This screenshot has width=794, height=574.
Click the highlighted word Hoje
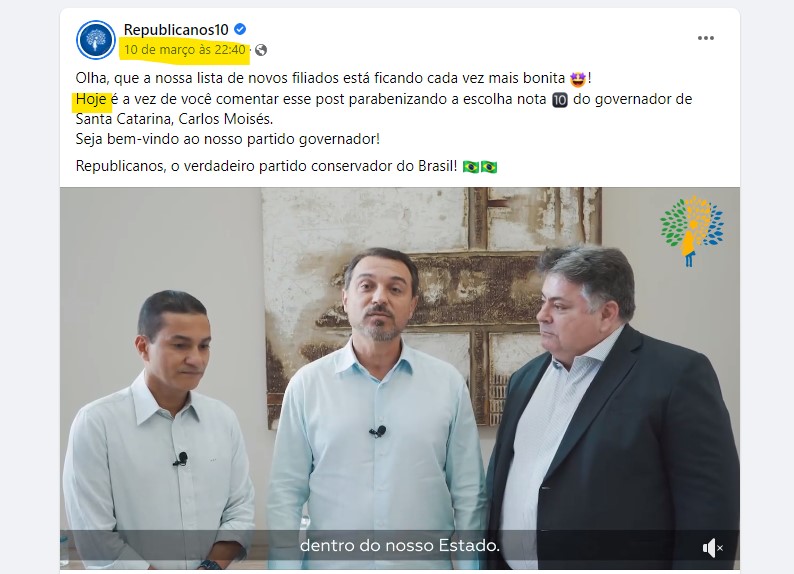pos(91,99)
